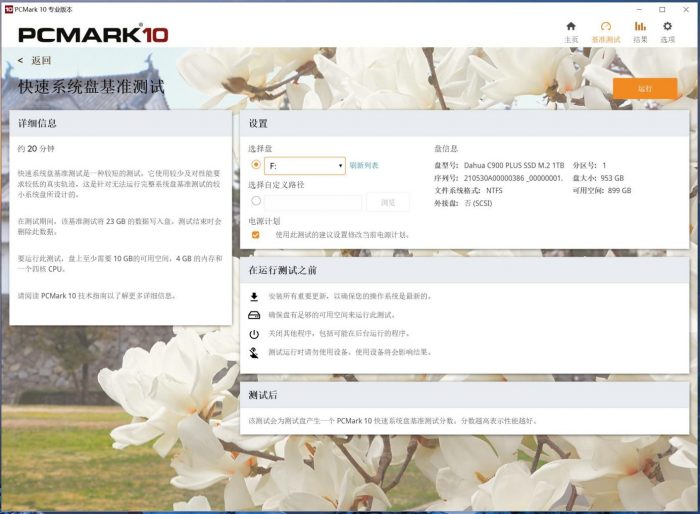This screenshot has width=700, height=514.
Task: Toggle the 电源计划 power plan checkbox
Action: coord(256,235)
